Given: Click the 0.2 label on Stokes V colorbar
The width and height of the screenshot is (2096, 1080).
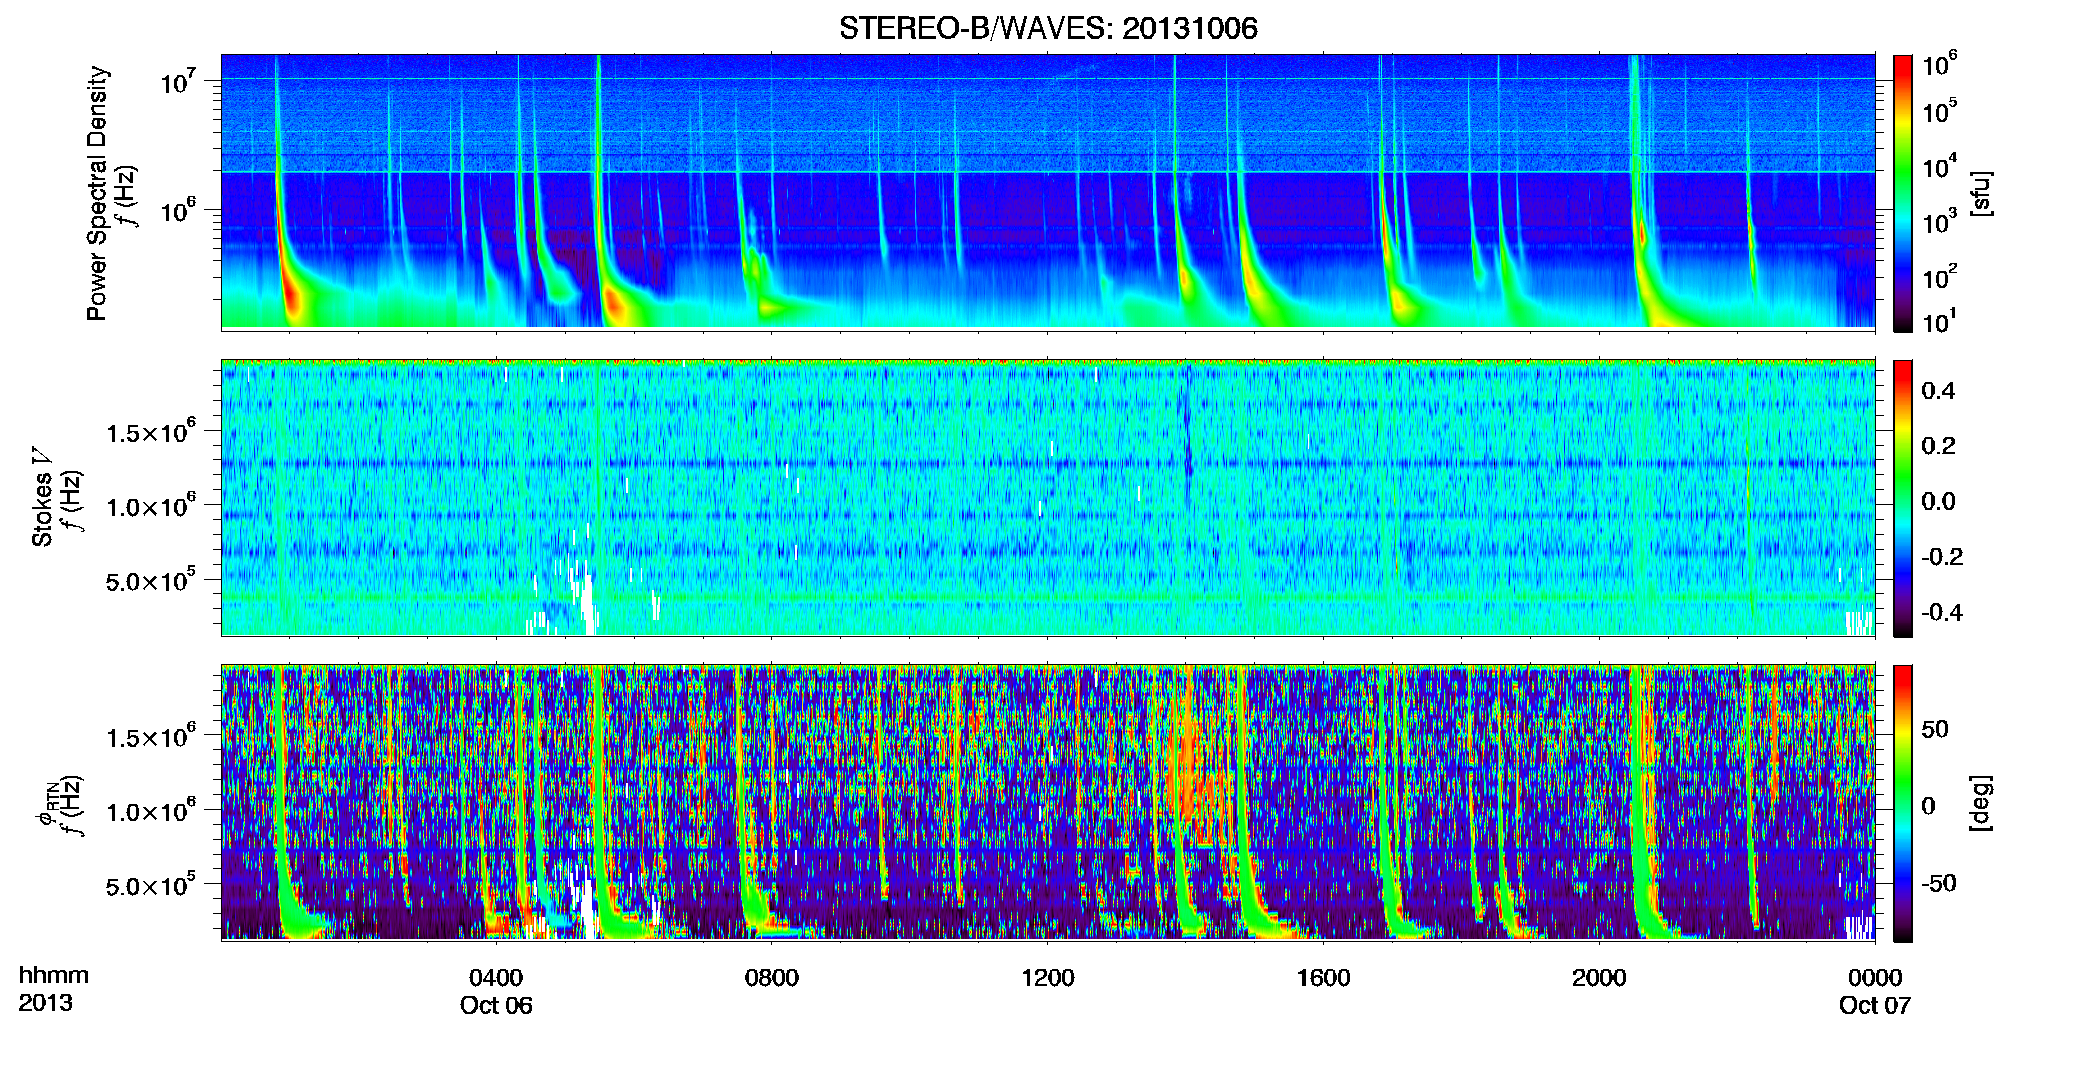Looking at the screenshot, I should pyautogui.click(x=1938, y=446).
